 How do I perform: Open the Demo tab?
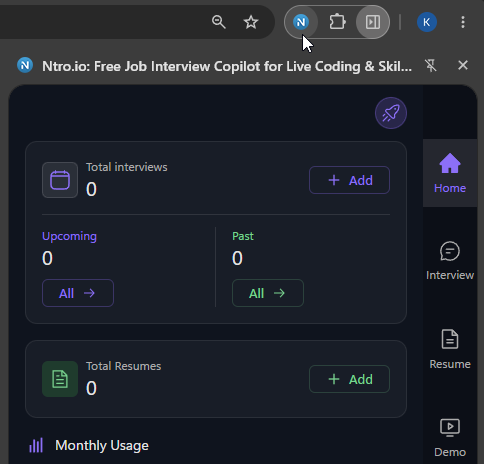point(450,438)
